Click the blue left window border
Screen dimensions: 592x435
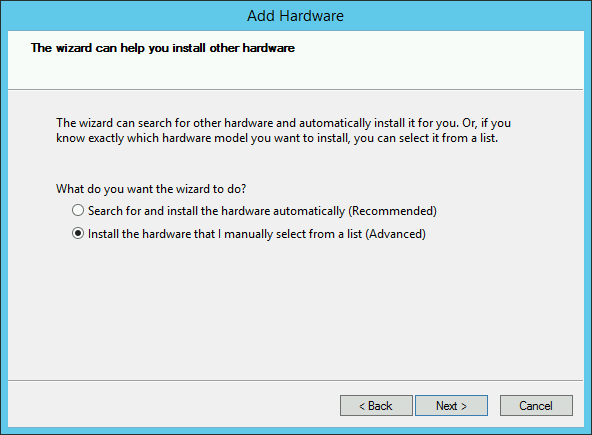[4, 227]
